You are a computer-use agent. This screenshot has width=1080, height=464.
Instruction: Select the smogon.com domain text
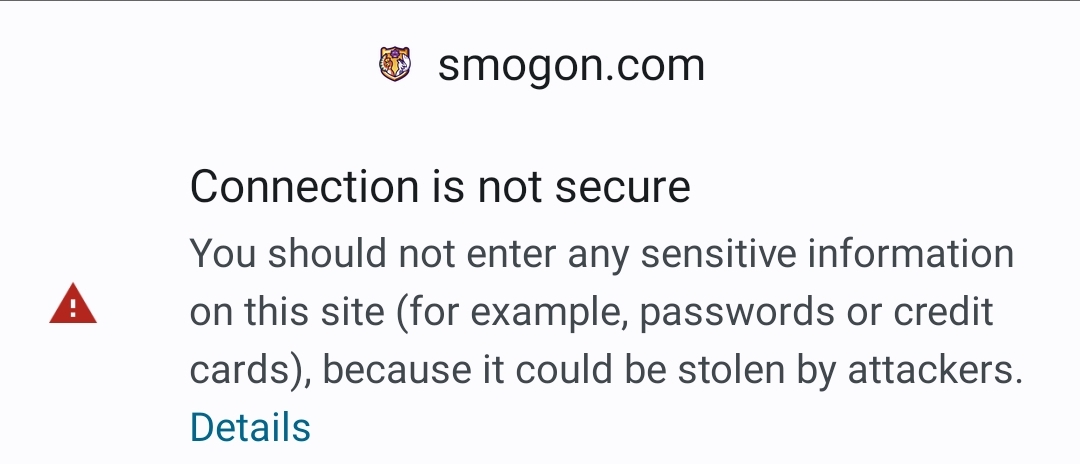[x=571, y=66]
